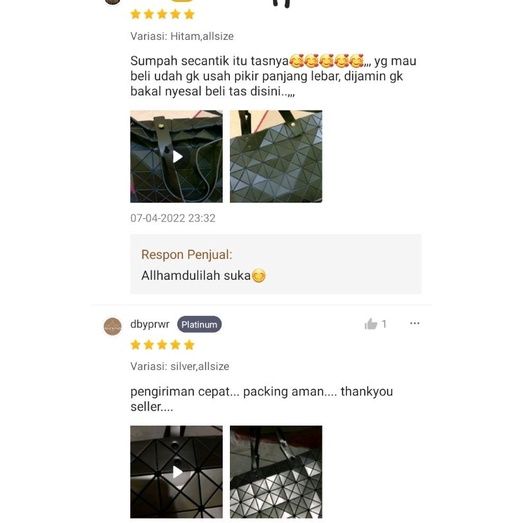This screenshot has width=523, height=523.
Task: Click the Platinum badge next to dbyprwr
Action: [199, 324]
